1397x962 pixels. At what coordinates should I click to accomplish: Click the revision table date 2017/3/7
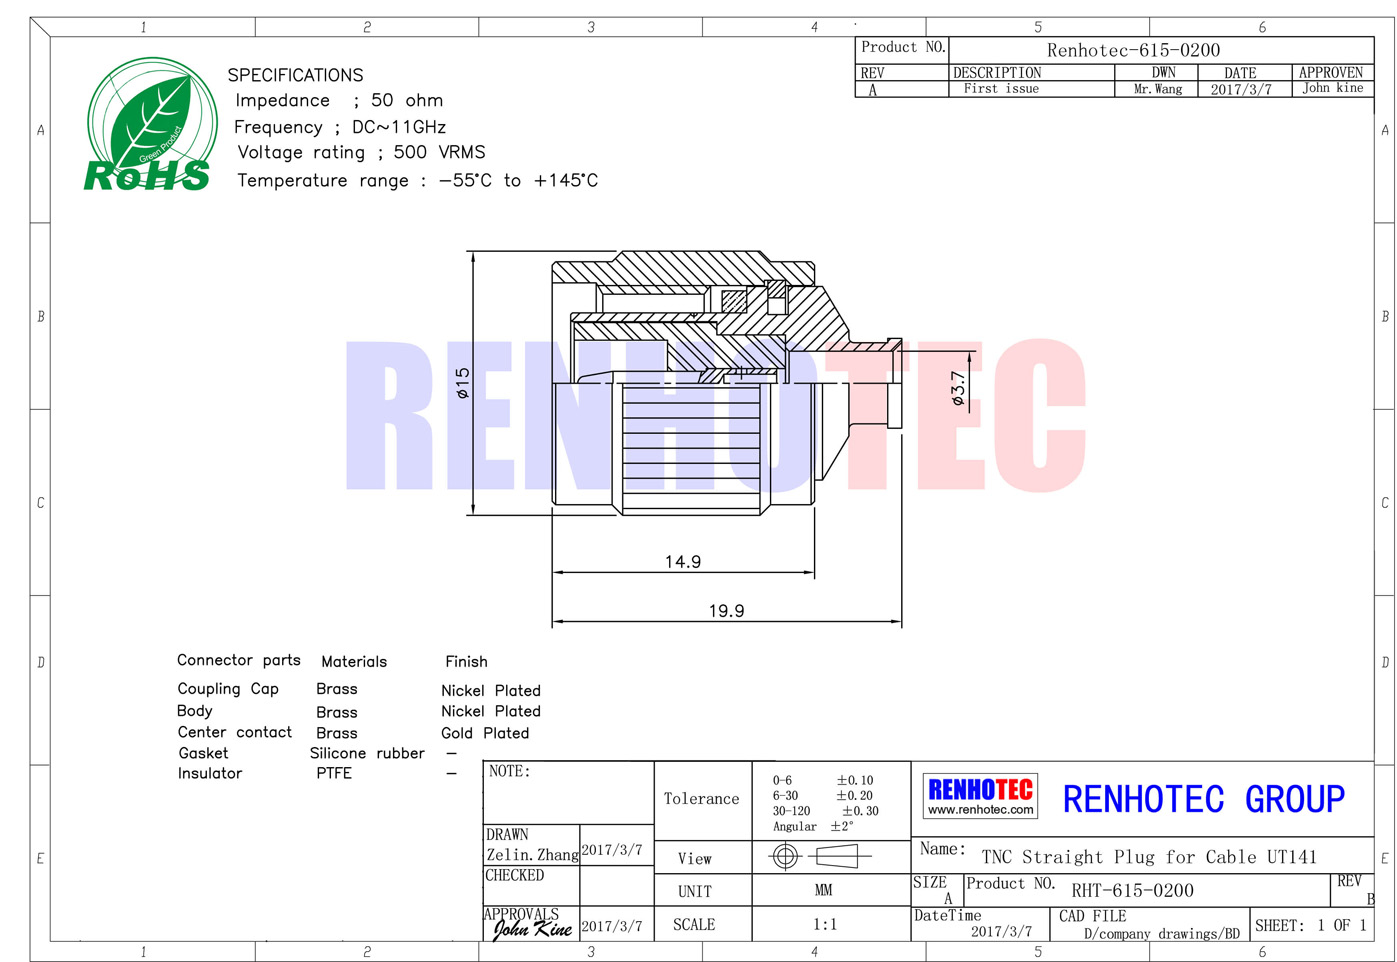[1241, 89]
